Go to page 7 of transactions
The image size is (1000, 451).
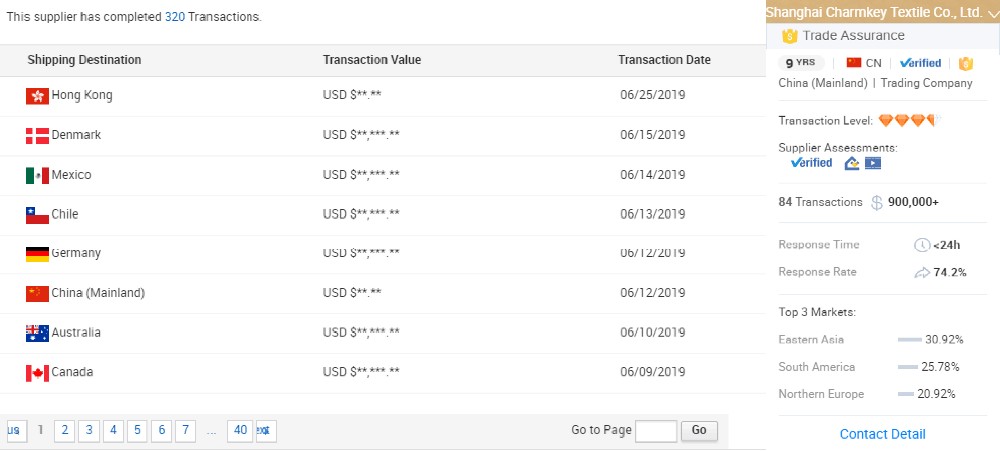tap(185, 430)
